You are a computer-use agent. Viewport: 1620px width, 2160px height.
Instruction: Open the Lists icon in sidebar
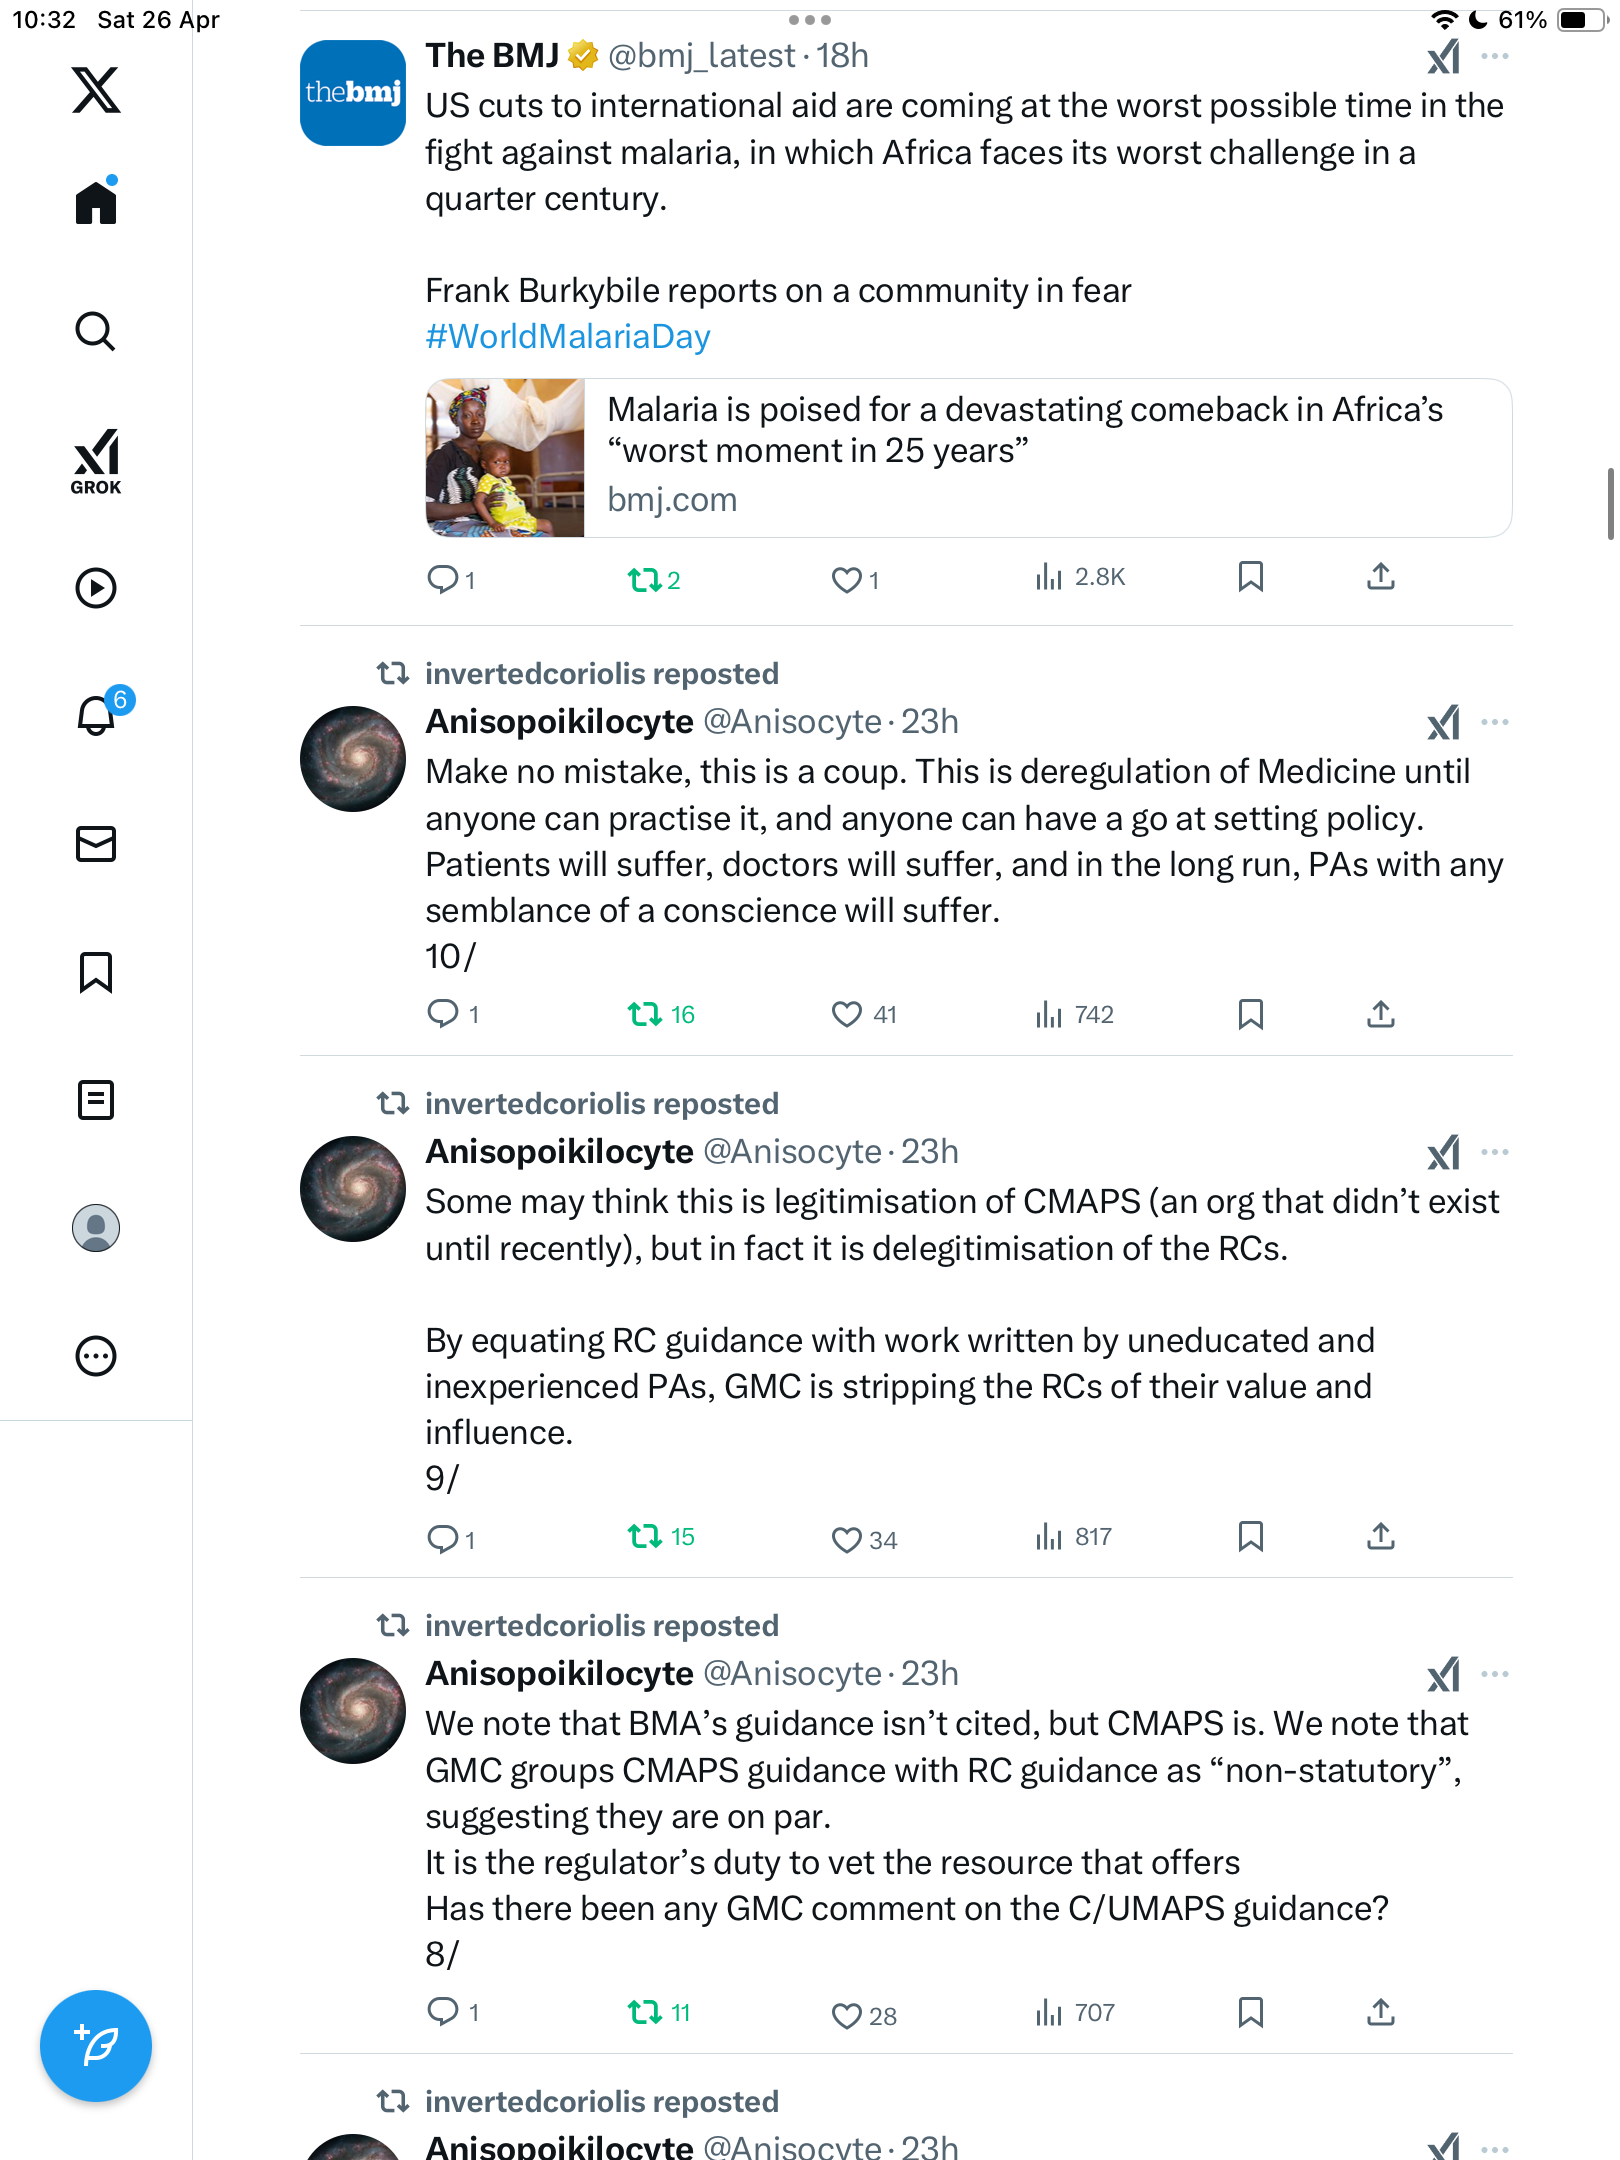pos(96,1100)
